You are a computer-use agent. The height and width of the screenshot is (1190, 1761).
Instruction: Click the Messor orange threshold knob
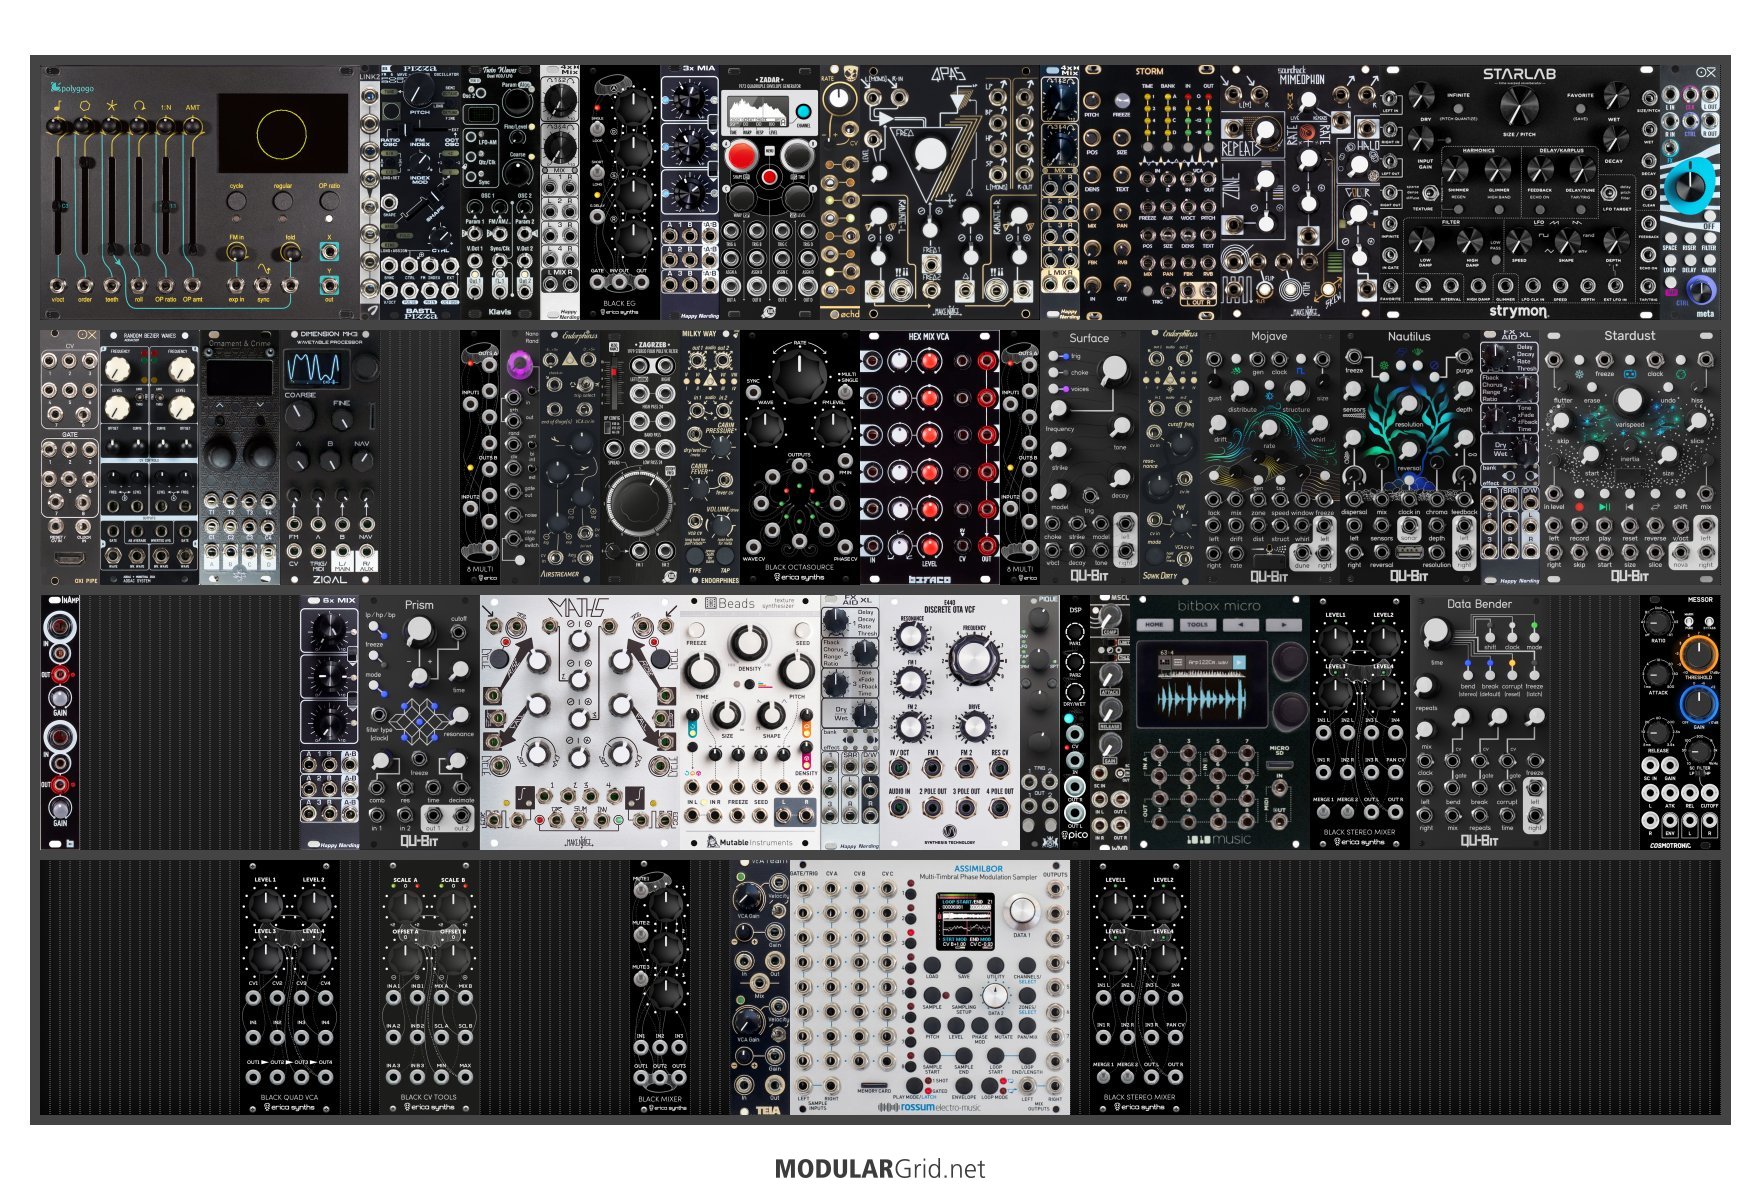tap(1697, 654)
